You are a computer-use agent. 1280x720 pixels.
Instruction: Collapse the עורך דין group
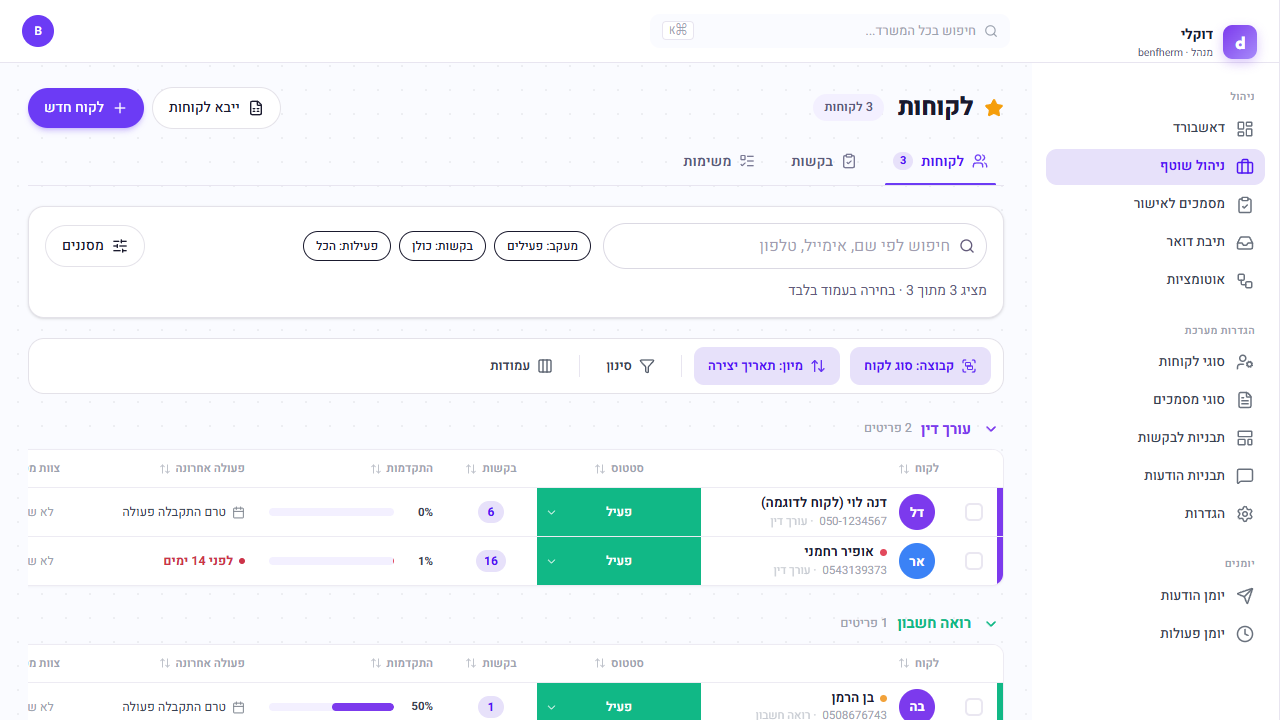[991, 428]
